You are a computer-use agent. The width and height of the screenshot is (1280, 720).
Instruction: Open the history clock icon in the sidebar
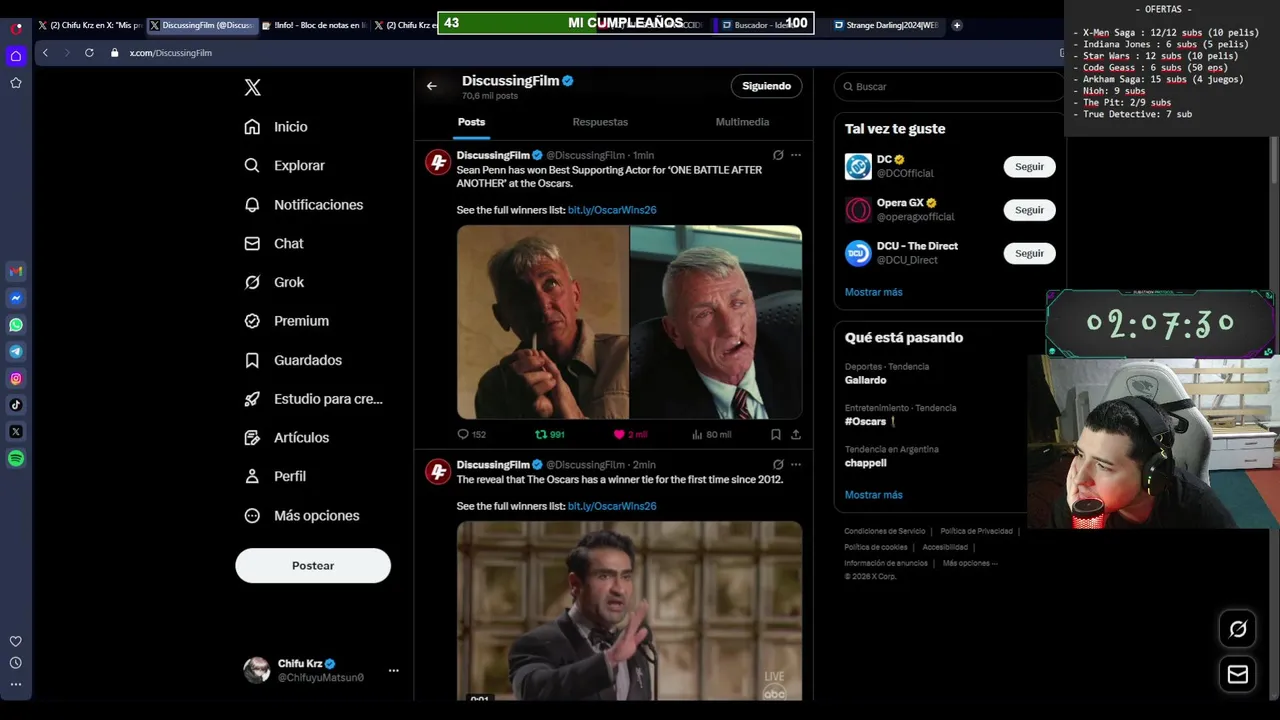click(16, 663)
